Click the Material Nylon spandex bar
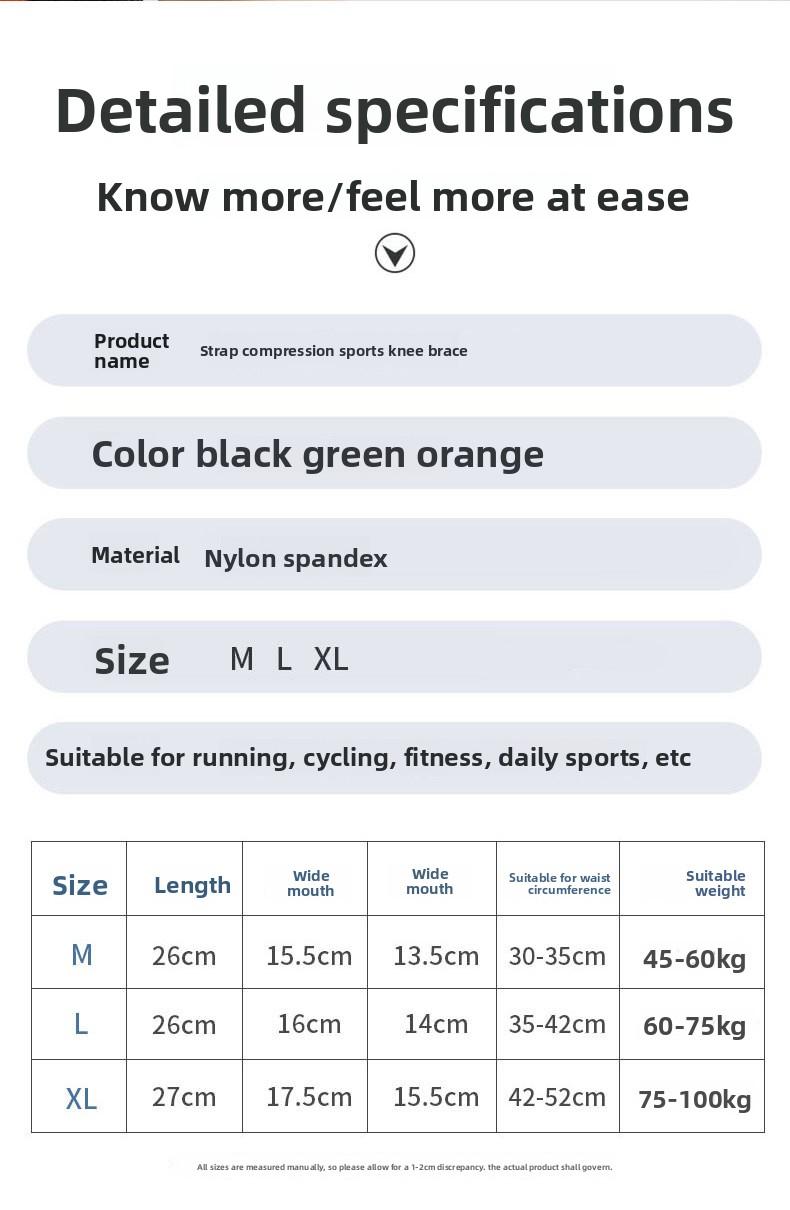This screenshot has height=1210, width=790. [394, 556]
